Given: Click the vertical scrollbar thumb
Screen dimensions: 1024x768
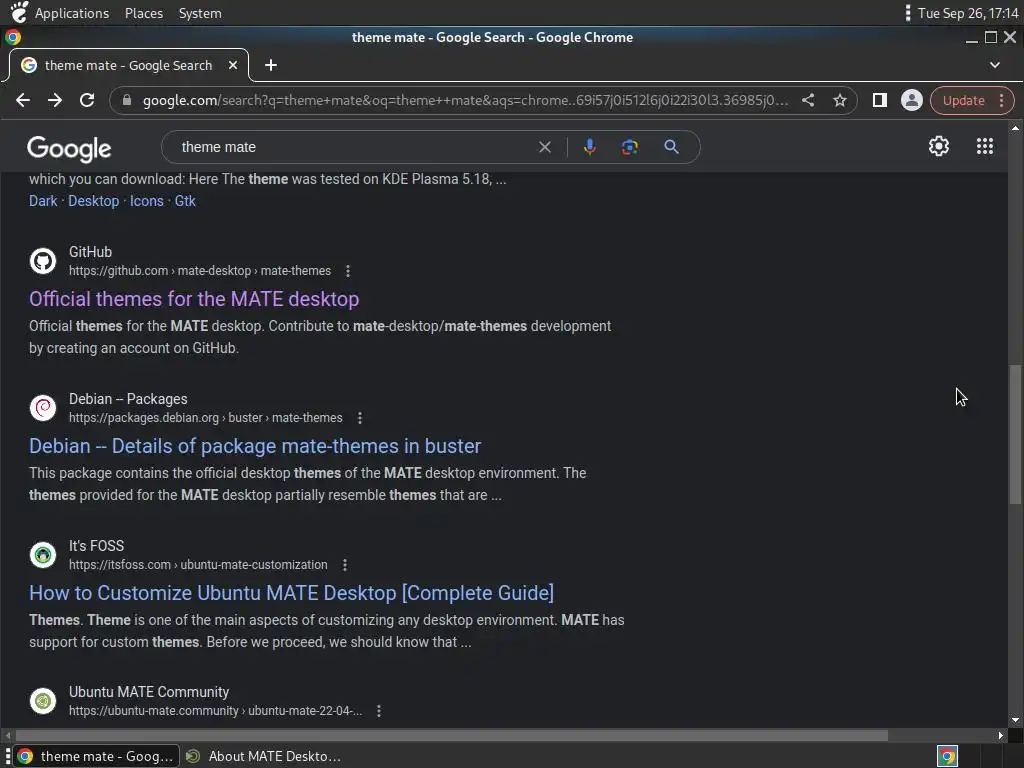Looking at the screenshot, I should click(1014, 434).
